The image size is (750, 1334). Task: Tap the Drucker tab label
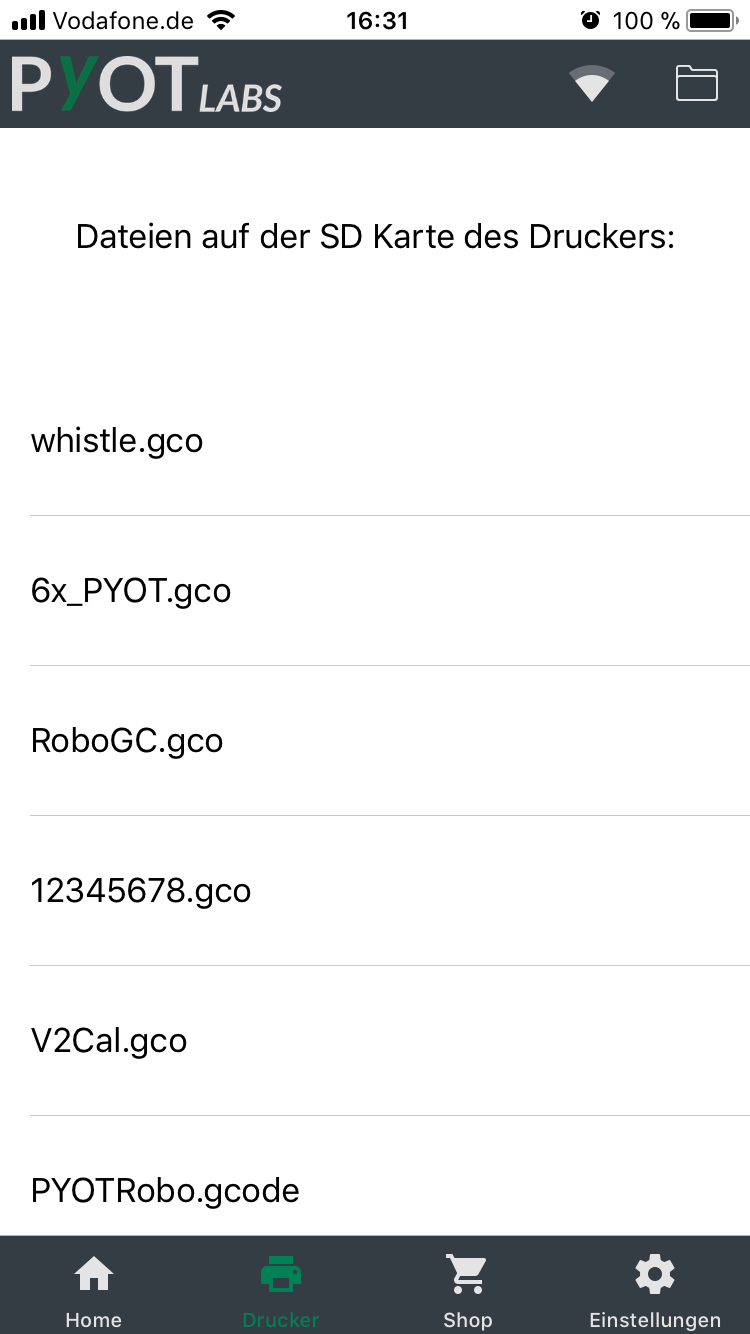pyautogui.click(x=281, y=1320)
